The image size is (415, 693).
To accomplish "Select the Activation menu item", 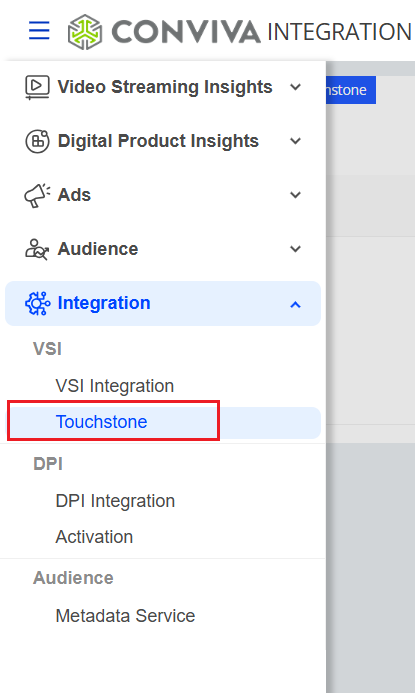I will point(94,537).
